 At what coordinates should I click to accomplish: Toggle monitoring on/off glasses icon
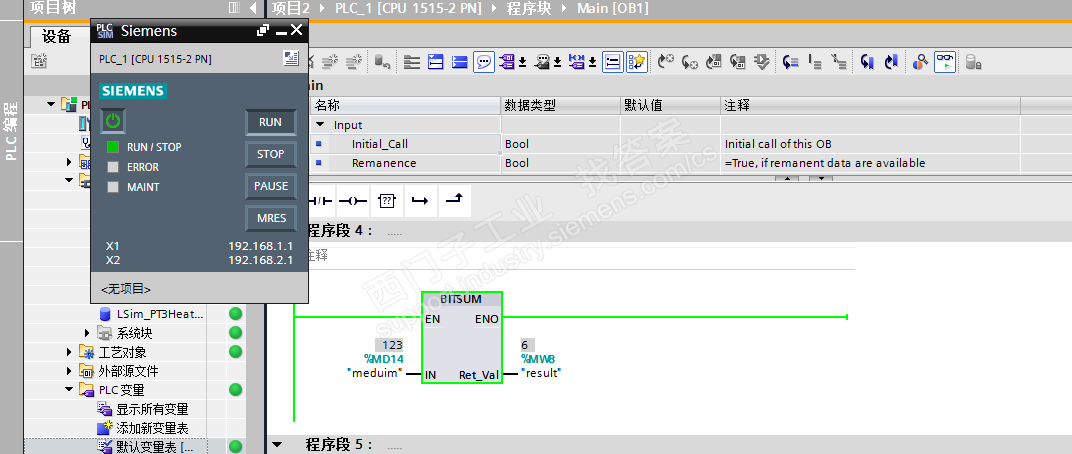[x=945, y=62]
